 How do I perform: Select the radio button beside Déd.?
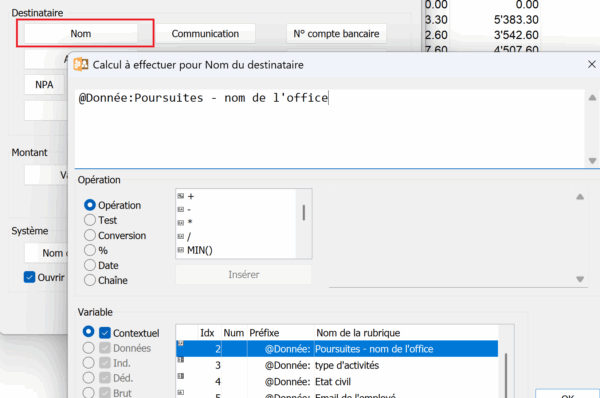pyautogui.click(x=88, y=377)
